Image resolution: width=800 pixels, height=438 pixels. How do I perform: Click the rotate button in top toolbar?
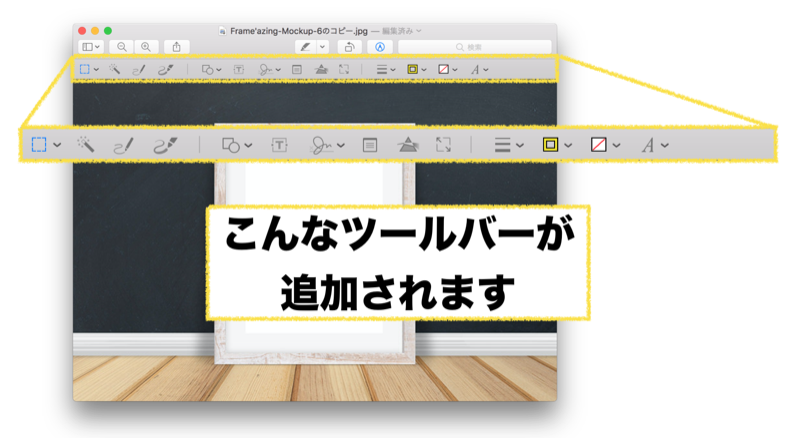click(349, 47)
